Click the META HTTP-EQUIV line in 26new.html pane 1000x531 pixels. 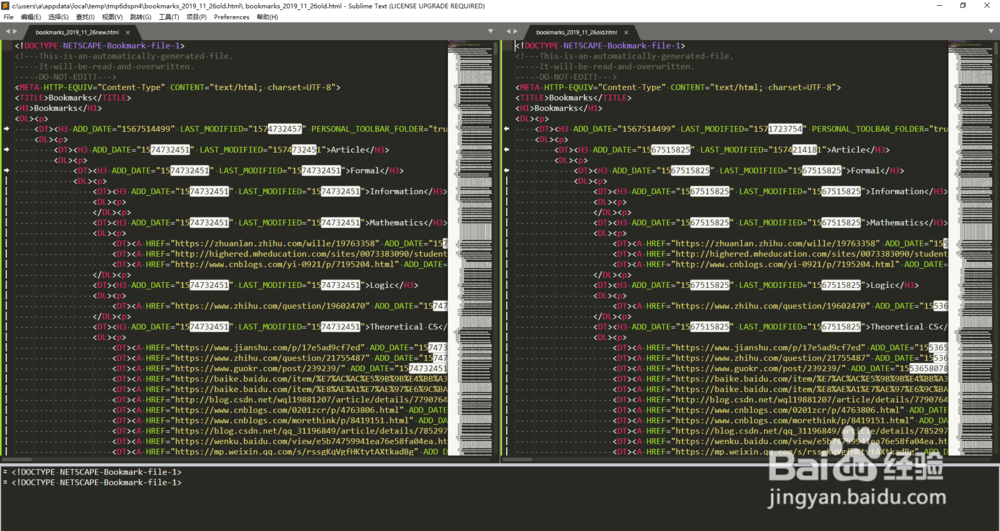click(178, 87)
